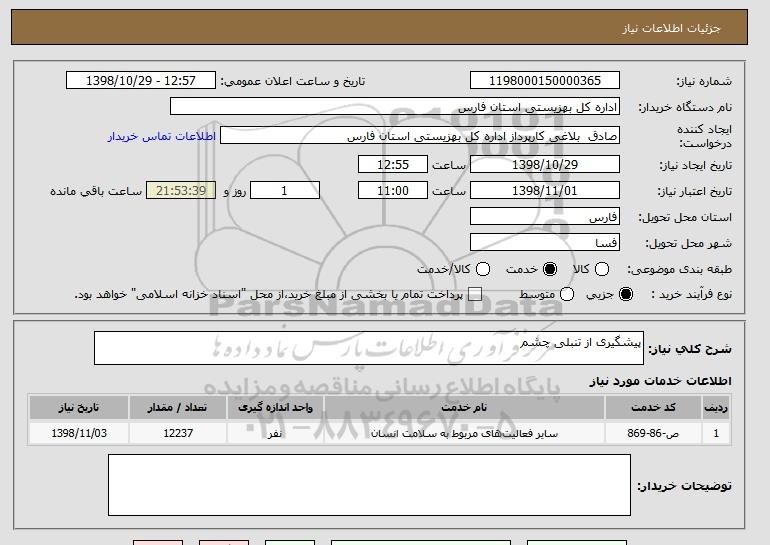The width and height of the screenshot is (770, 545).
Task: Click service code cell ص-86-869
Action: click(653, 433)
